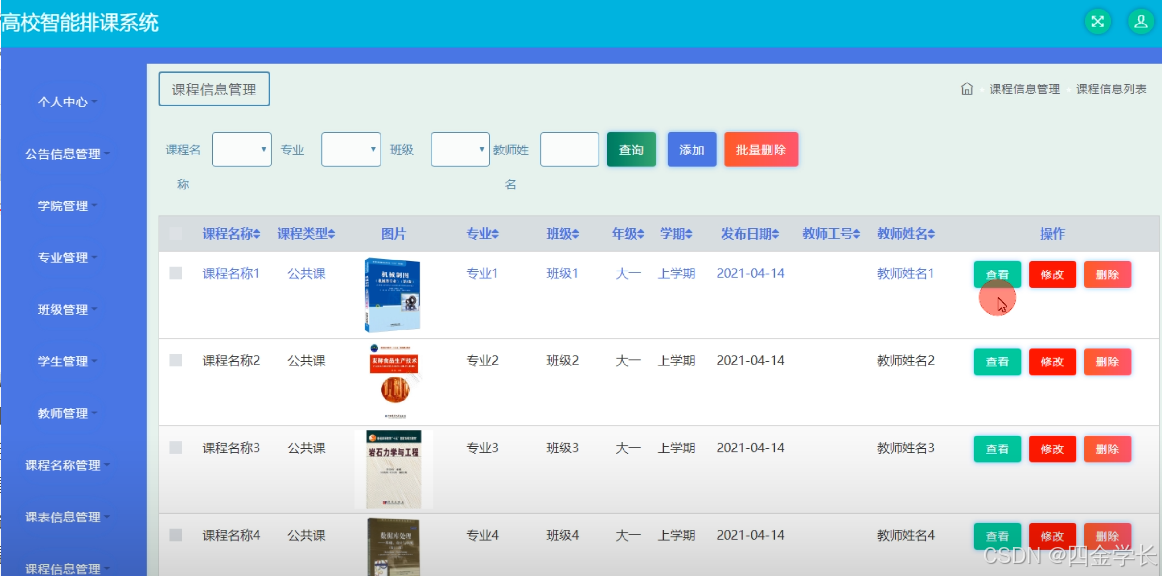Click 查看 for 课程名称1 row
Viewport: 1162px width, 576px height.
click(x=997, y=274)
